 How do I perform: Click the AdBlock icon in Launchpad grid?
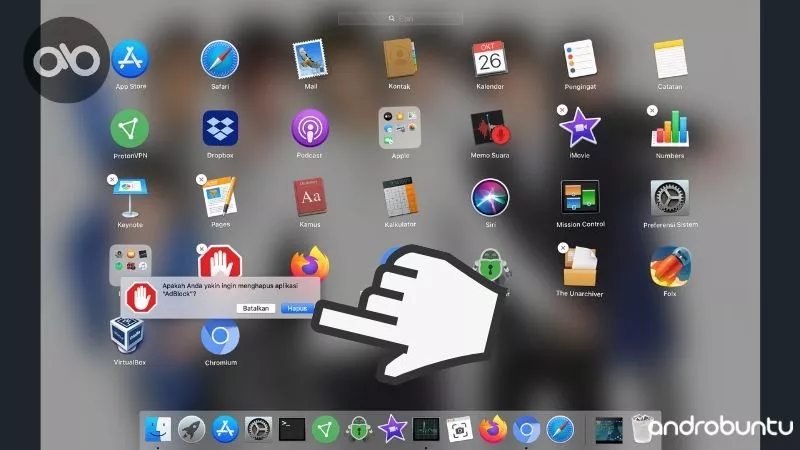(220, 262)
